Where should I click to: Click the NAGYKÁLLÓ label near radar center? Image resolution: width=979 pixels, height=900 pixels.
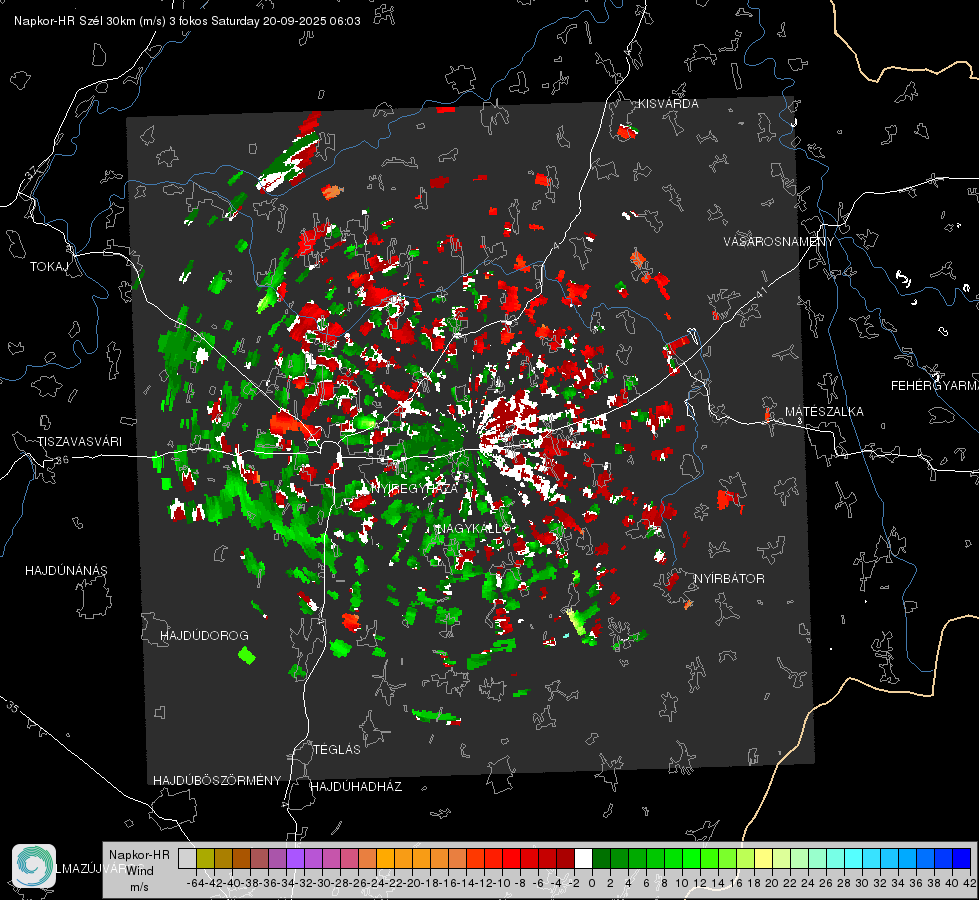click(473, 528)
